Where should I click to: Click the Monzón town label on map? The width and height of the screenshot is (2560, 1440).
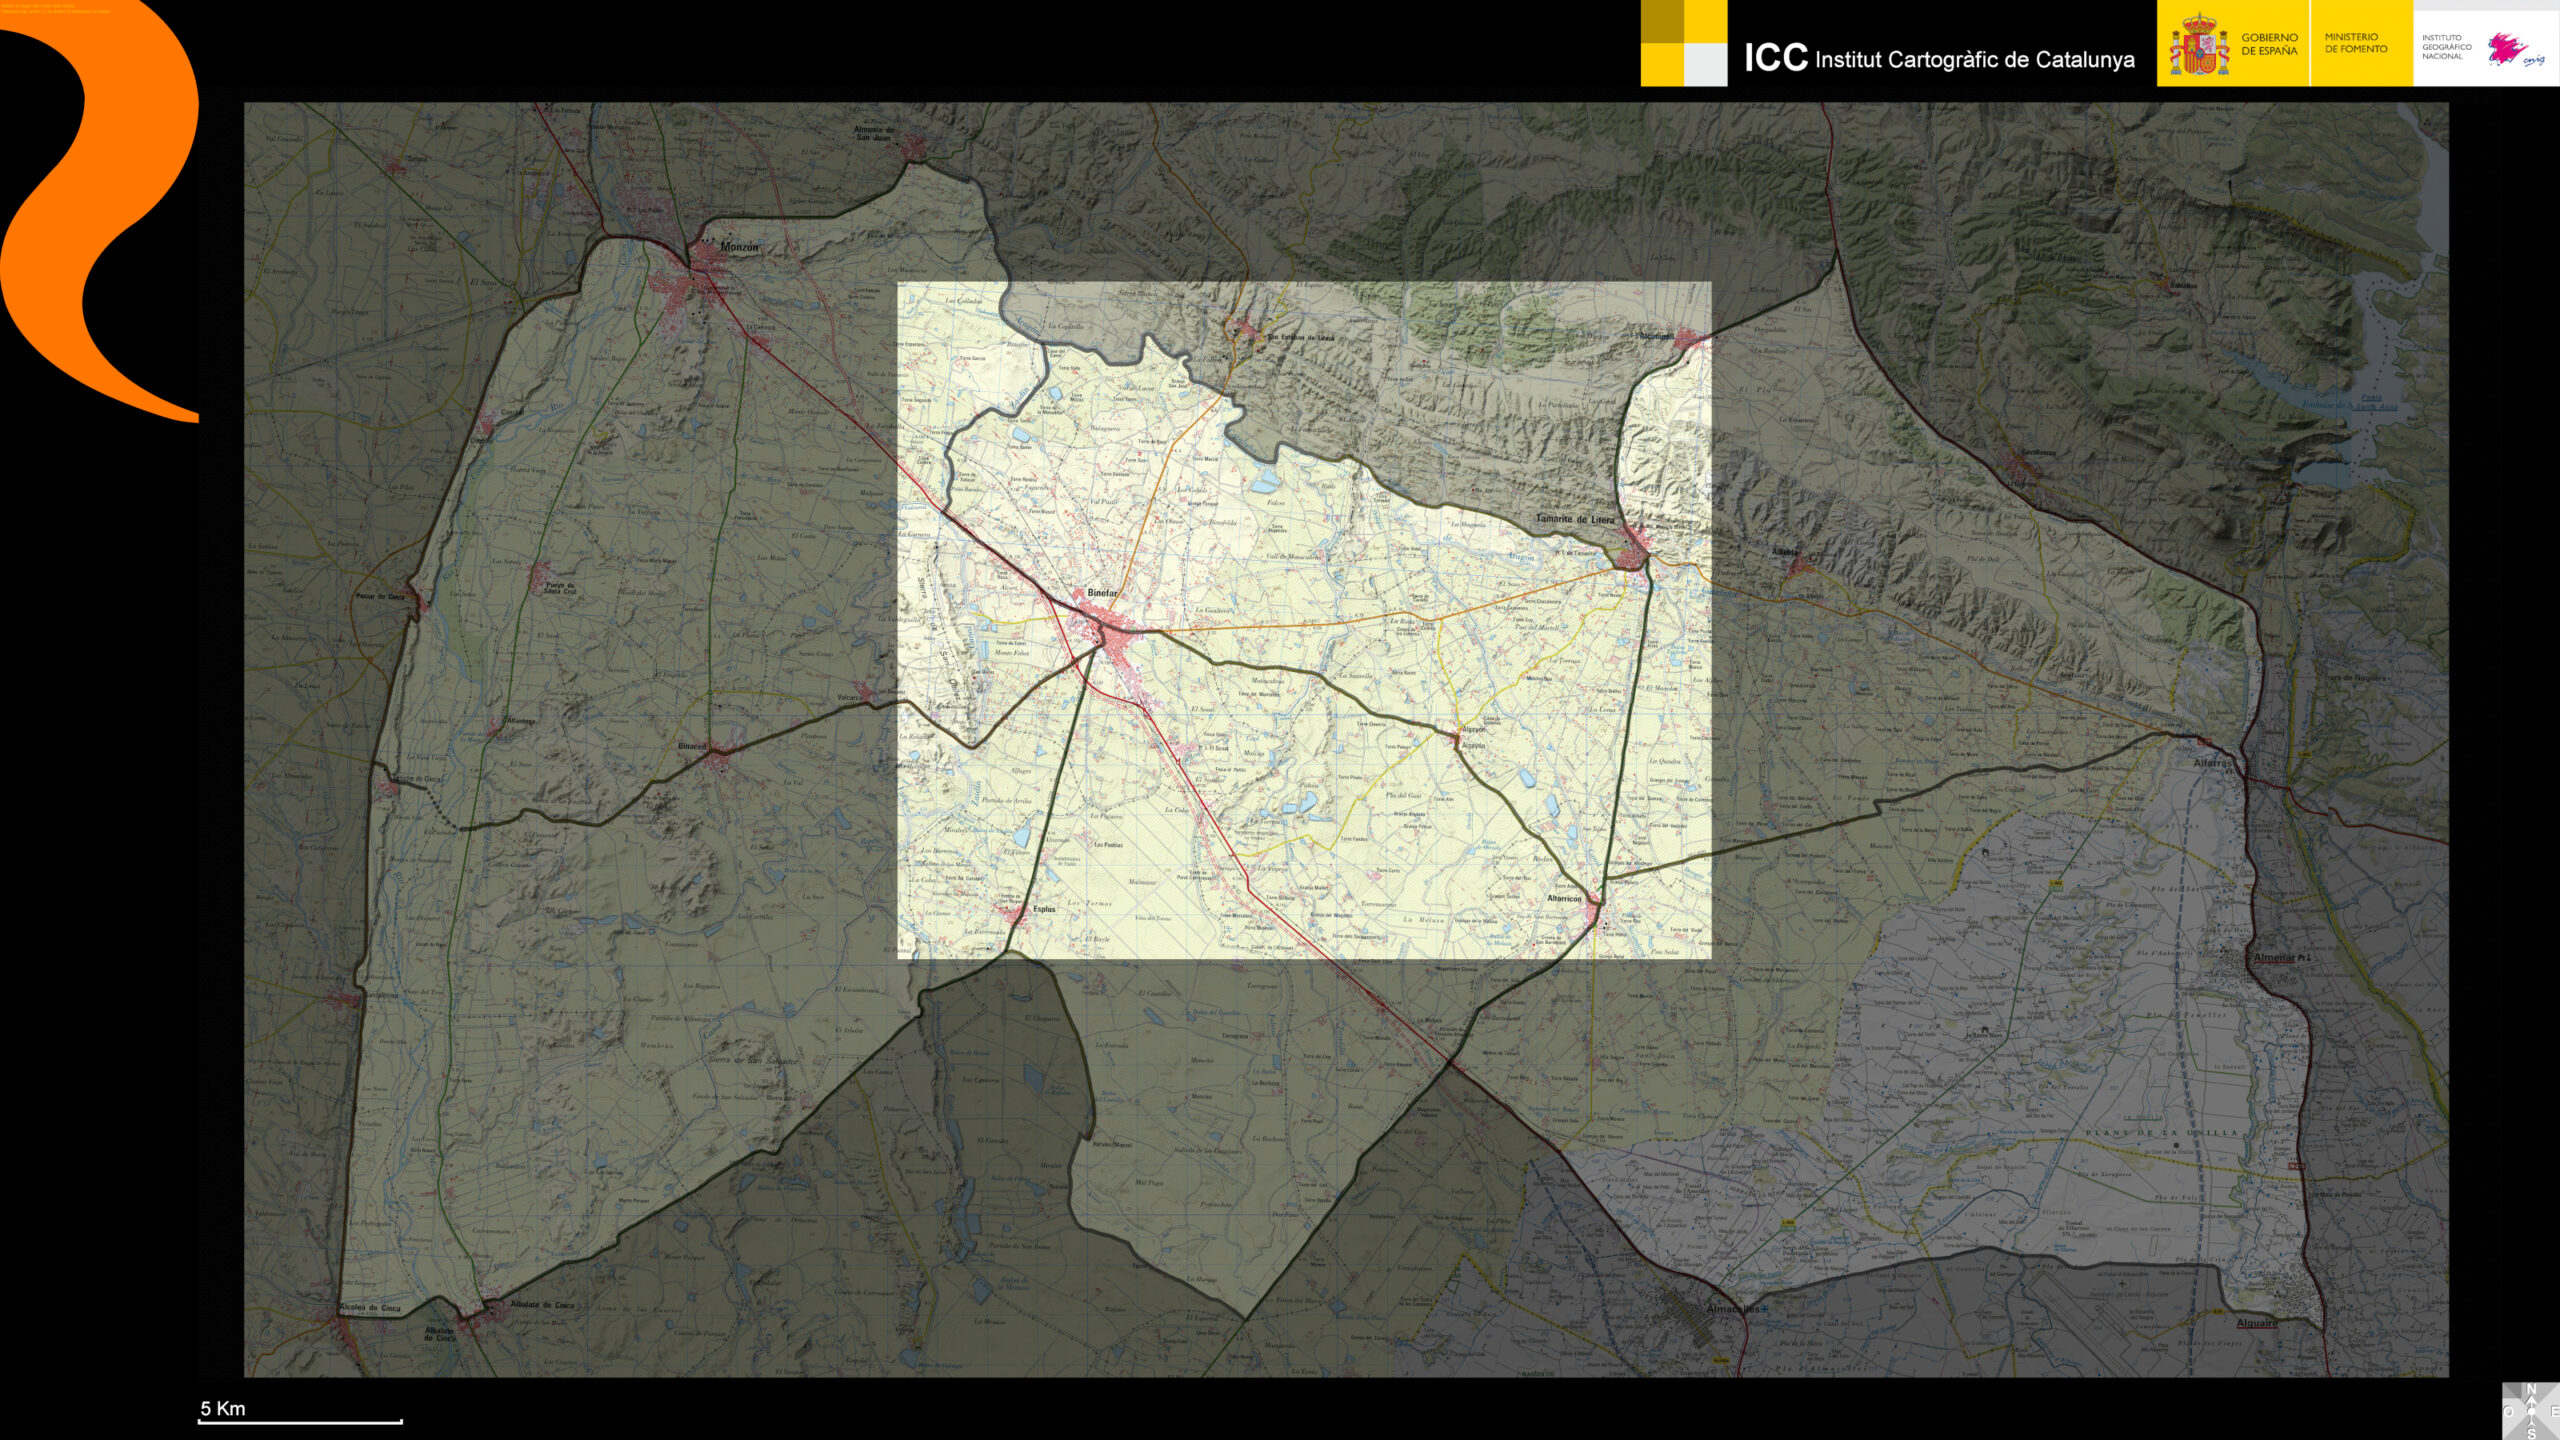coord(739,247)
